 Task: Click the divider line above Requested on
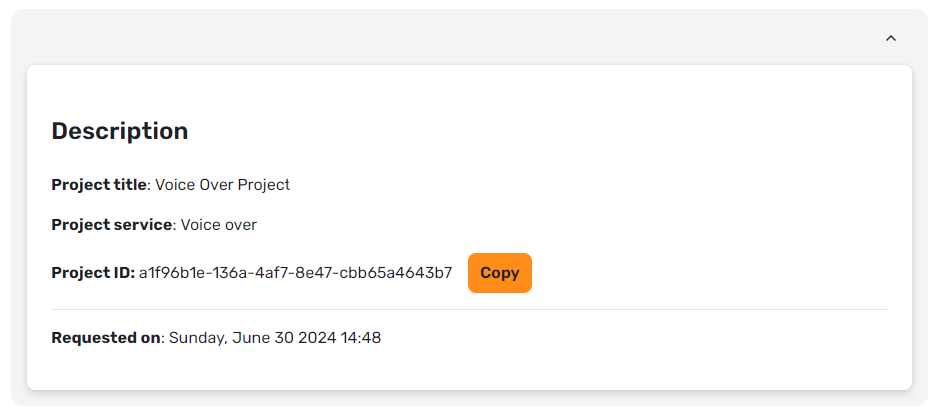point(469,310)
